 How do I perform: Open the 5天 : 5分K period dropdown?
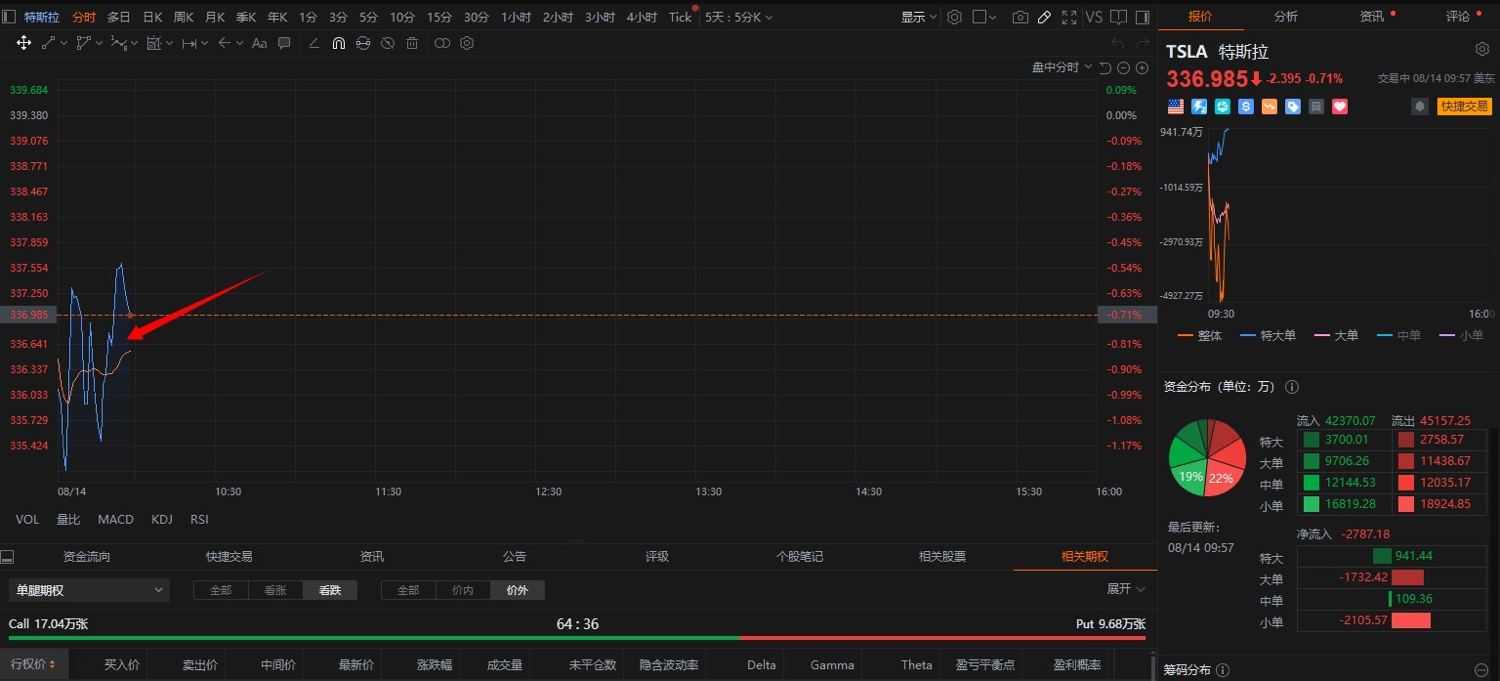point(739,17)
